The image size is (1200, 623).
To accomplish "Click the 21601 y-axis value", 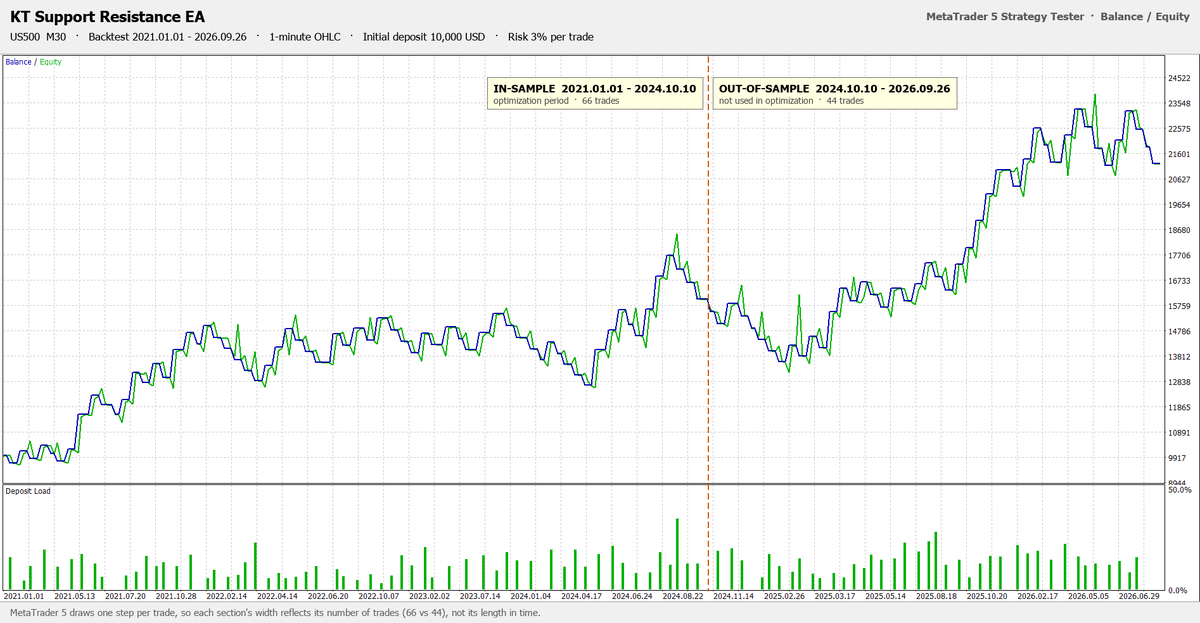I will click(1180, 154).
